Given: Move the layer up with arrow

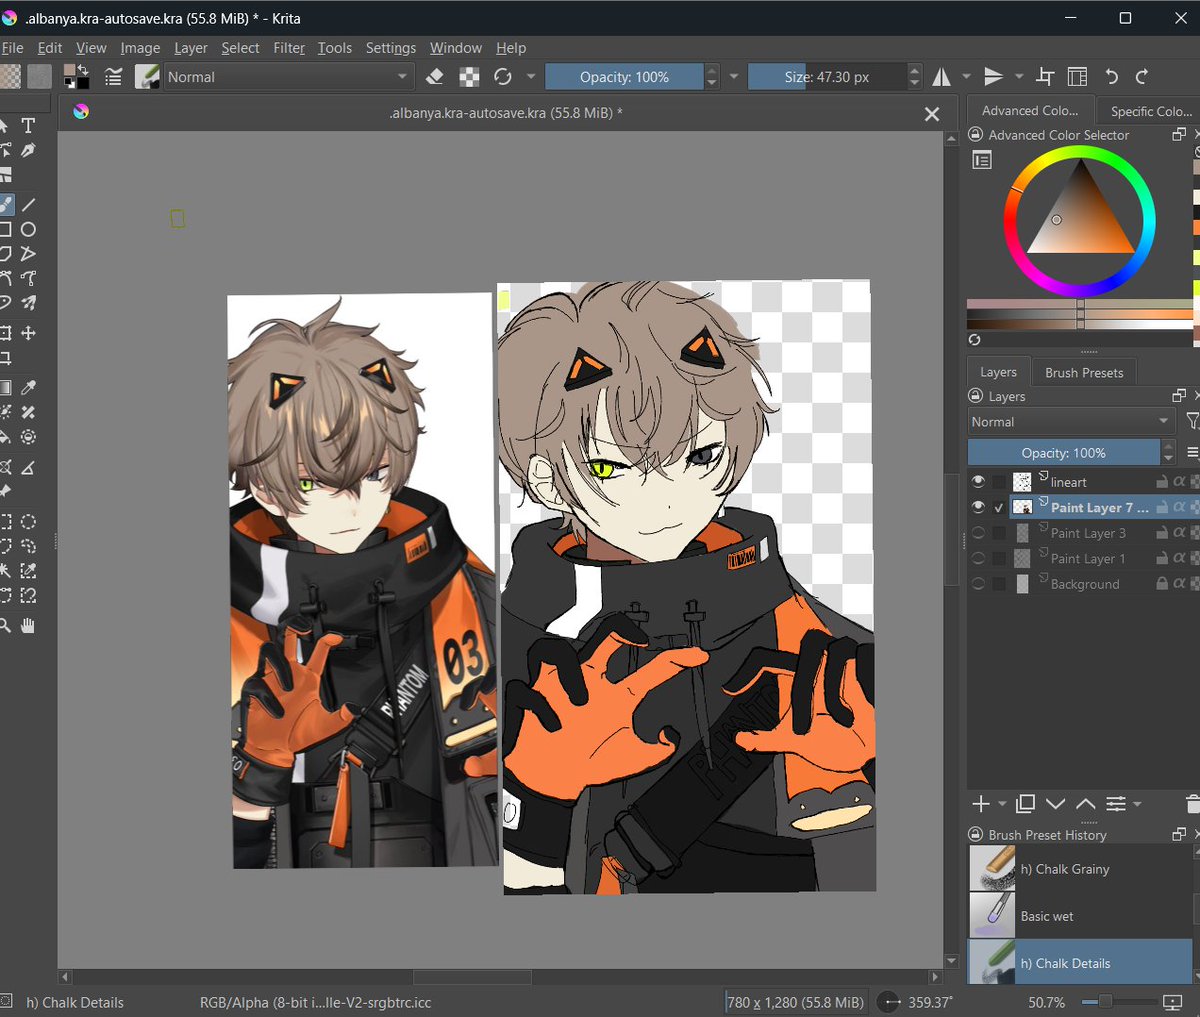Looking at the screenshot, I should point(1085,804).
